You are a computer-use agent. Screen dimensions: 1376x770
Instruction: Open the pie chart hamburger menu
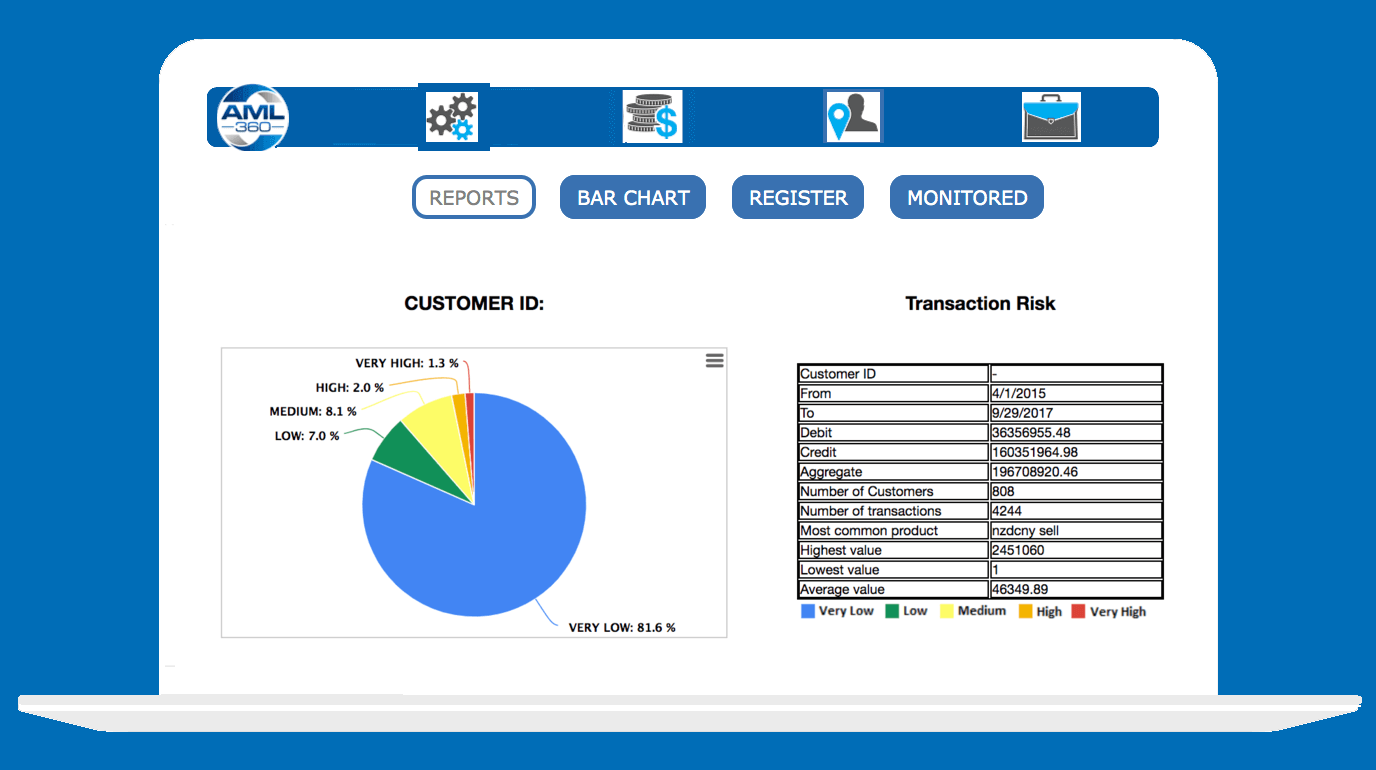714,361
